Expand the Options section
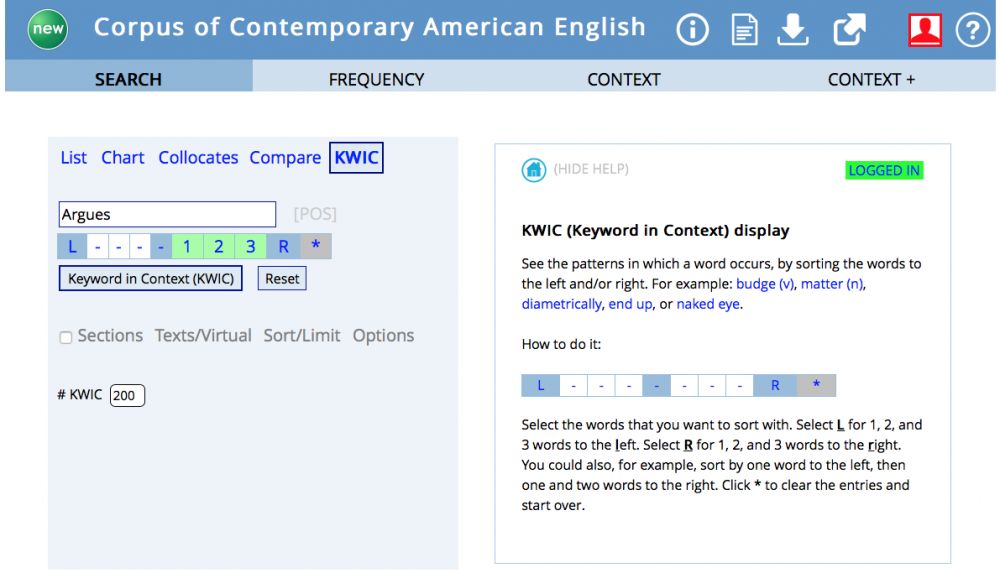Image resolution: width=1000 pixels, height=573 pixels. click(x=383, y=336)
